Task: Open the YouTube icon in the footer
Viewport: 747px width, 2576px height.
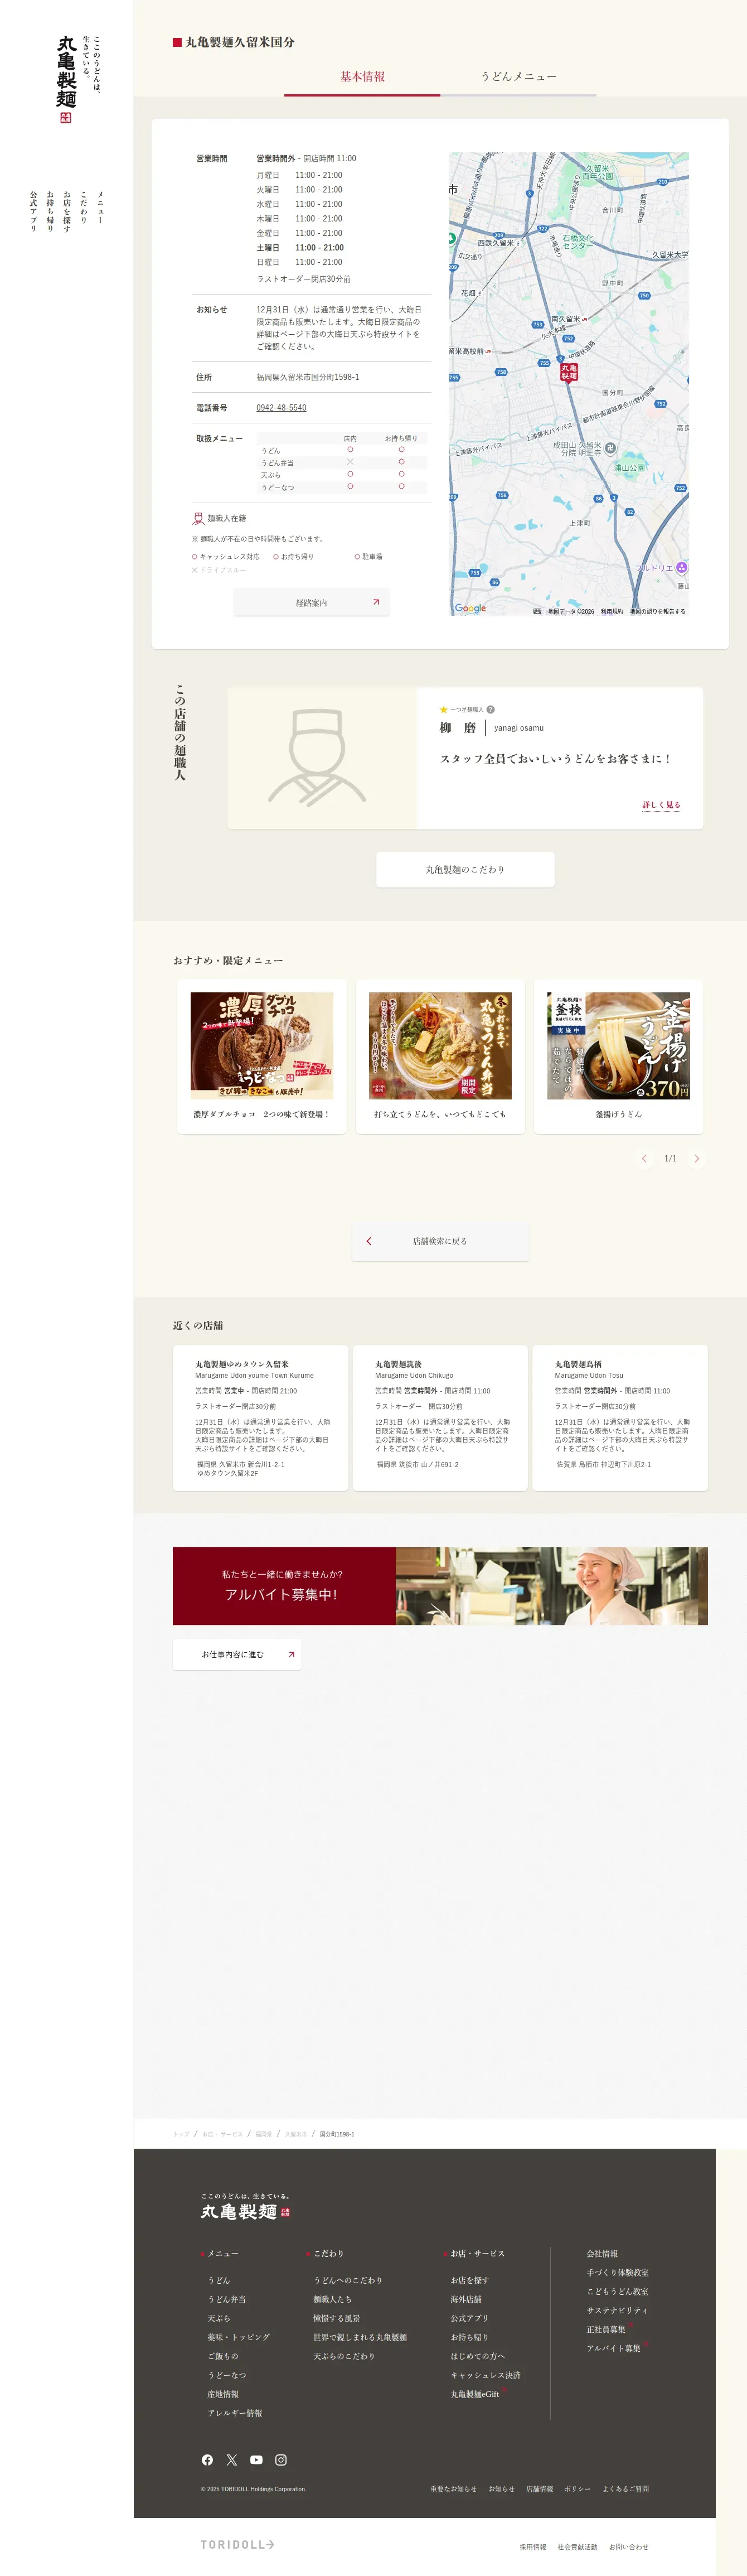Action: (256, 2460)
